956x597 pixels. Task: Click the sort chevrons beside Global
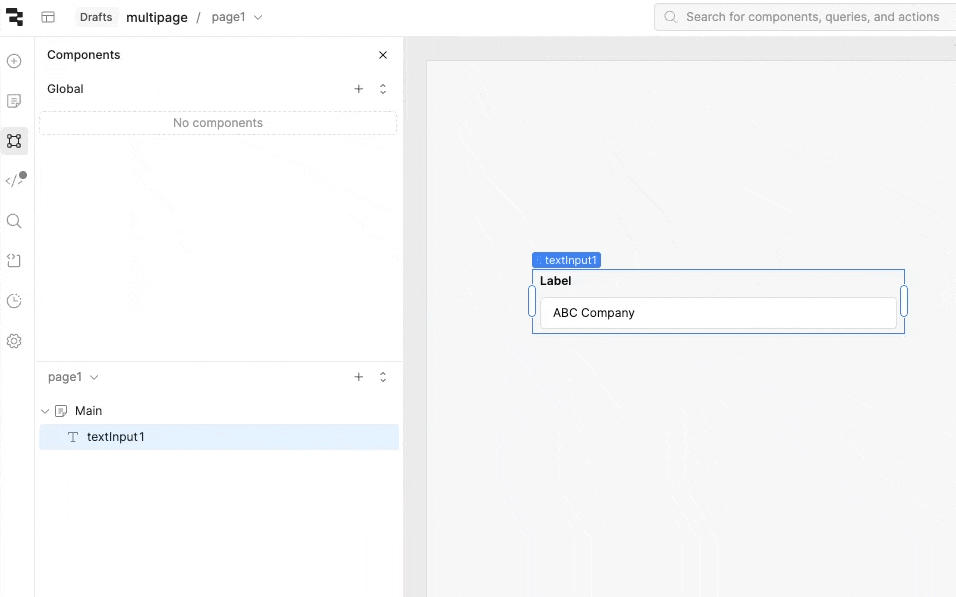click(x=382, y=89)
